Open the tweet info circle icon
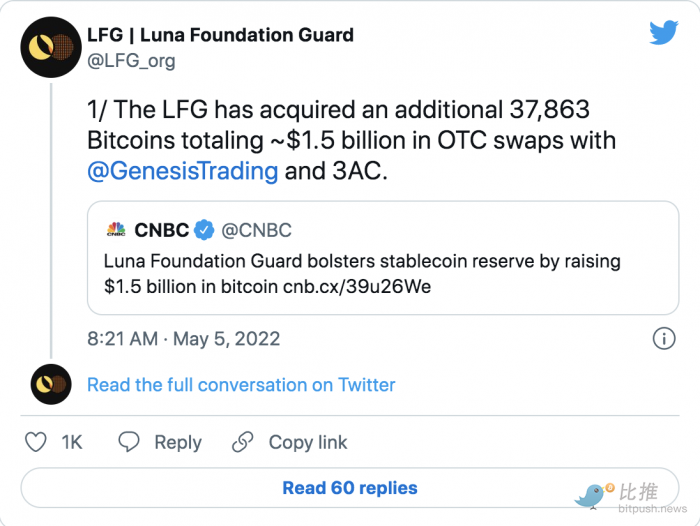 [664, 338]
